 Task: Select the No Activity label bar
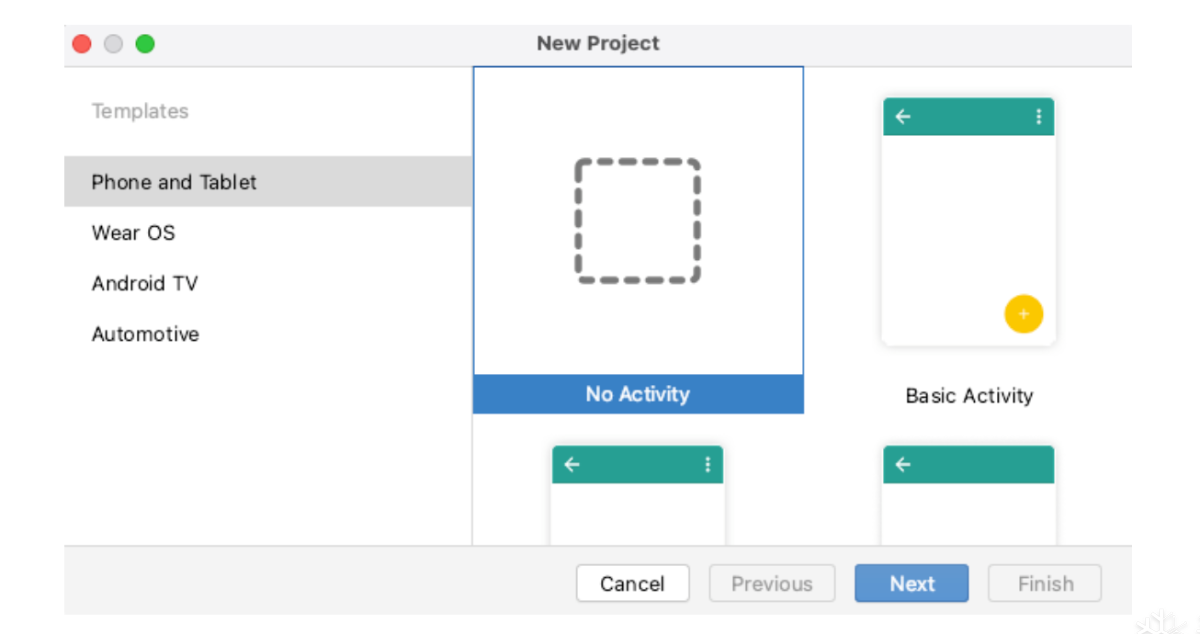pos(638,394)
